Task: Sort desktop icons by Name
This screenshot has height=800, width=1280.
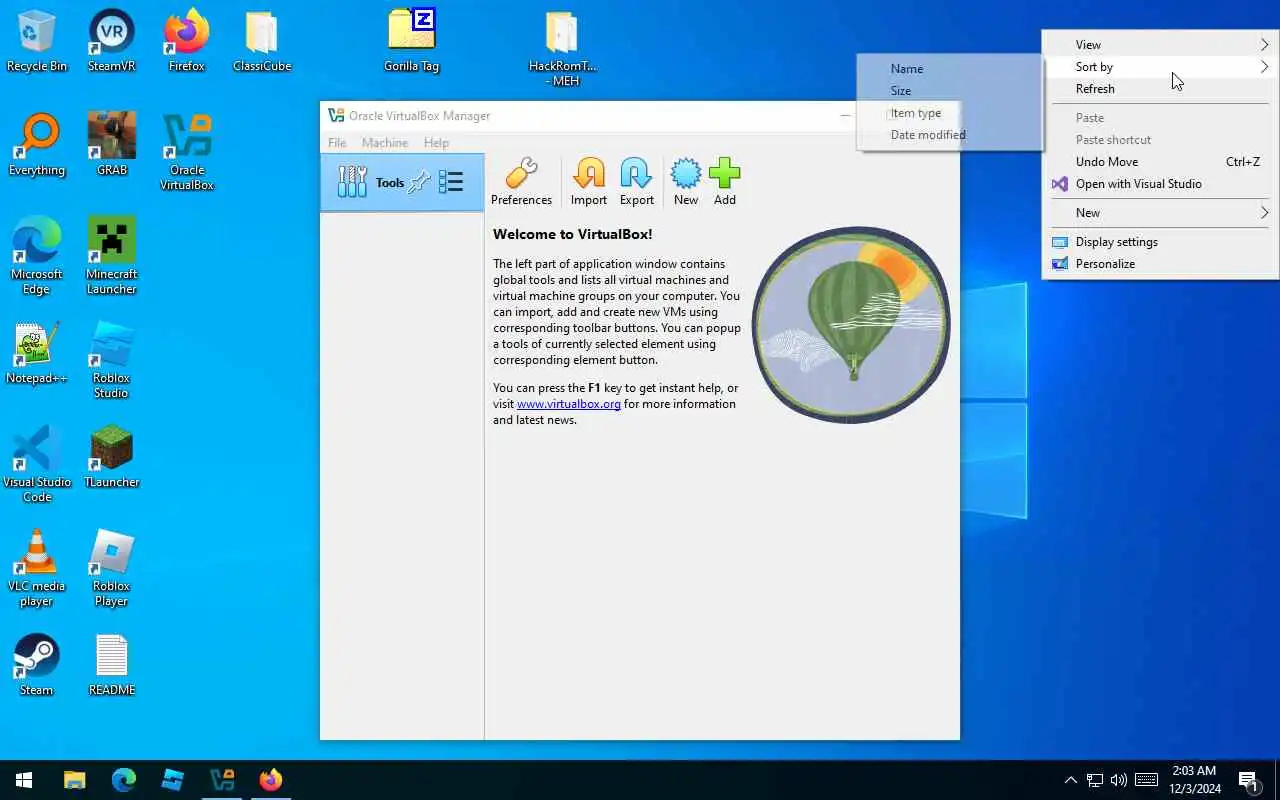Action: [949, 69]
